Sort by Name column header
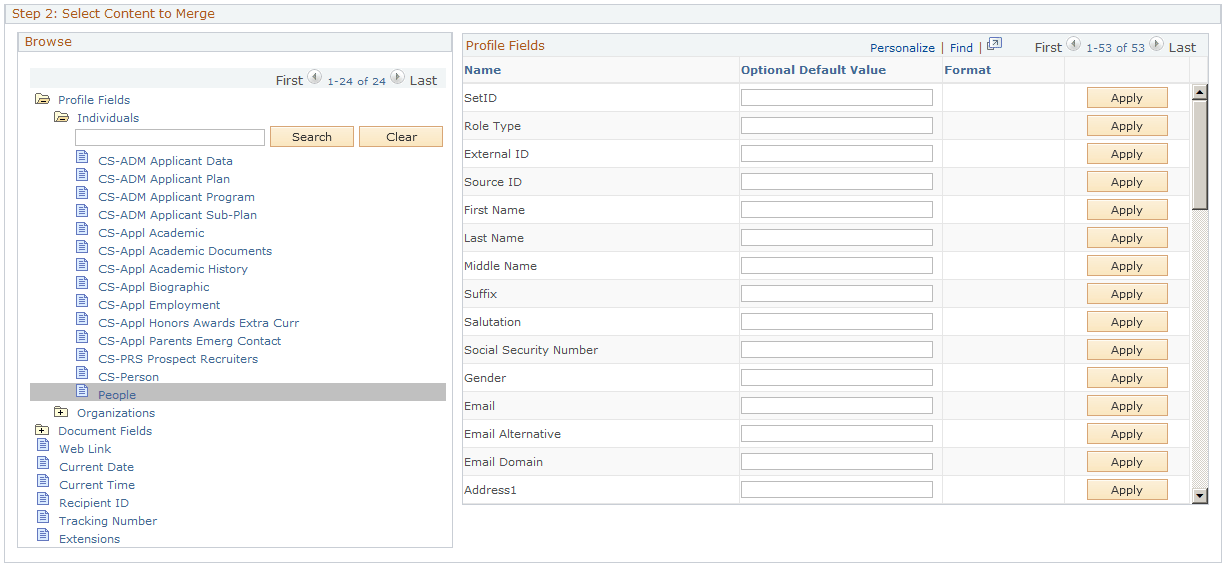The height and width of the screenshot is (568, 1229). (x=482, y=70)
